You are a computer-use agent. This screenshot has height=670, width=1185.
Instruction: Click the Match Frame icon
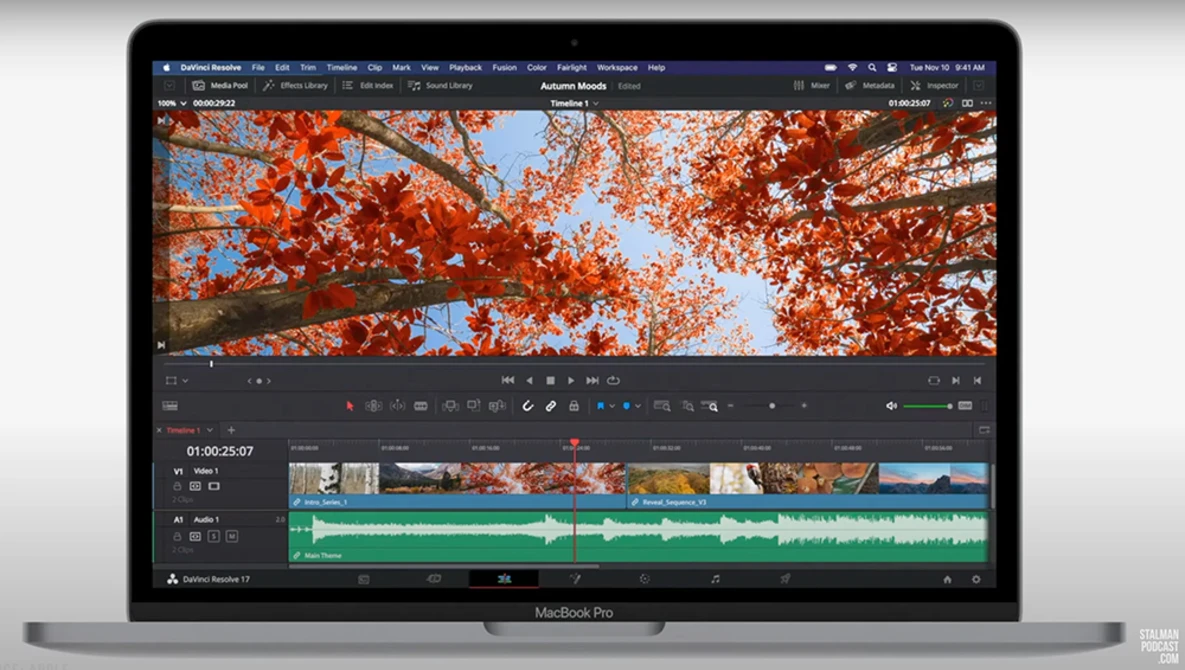tap(933, 381)
